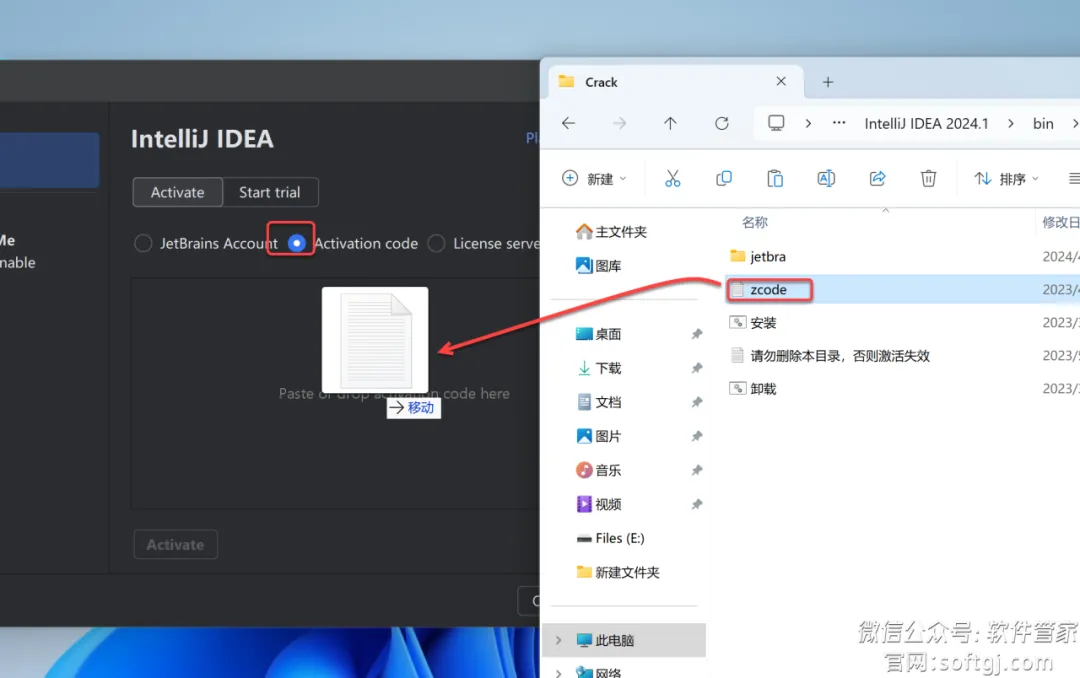
Task: Unpin 图片 using its pin icon
Action: (x=697, y=436)
